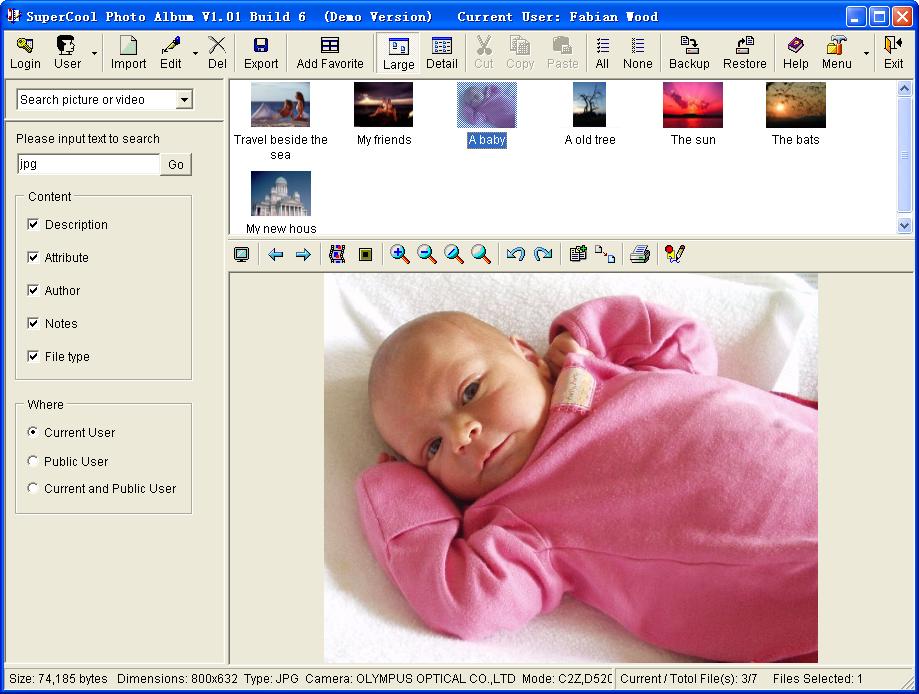Screen dimensions: 919x694
Task: Toggle the File type checkbox
Action: [x=34, y=357]
